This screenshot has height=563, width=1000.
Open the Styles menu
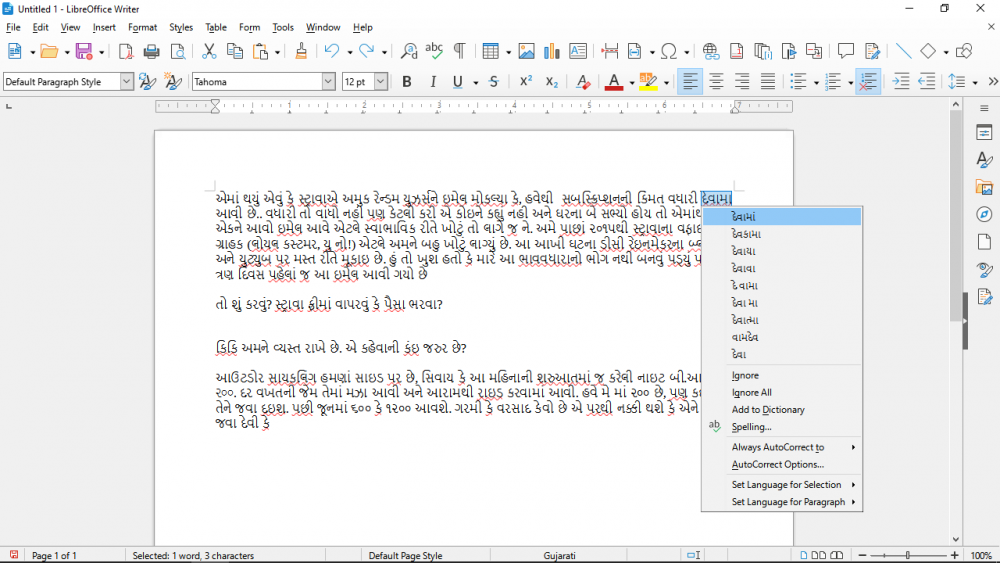tap(181, 27)
